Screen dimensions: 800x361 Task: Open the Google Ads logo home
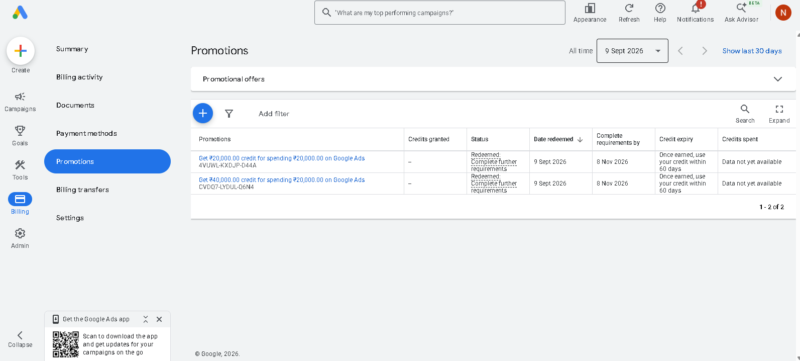pos(20,12)
